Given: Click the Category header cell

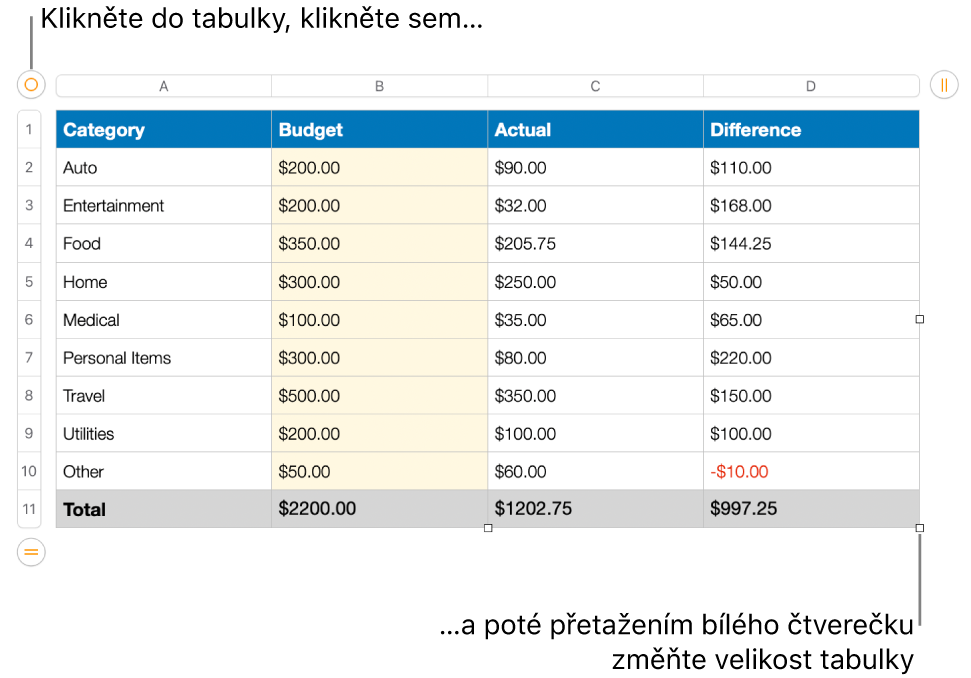Looking at the screenshot, I should pyautogui.click(x=163, y=129).
